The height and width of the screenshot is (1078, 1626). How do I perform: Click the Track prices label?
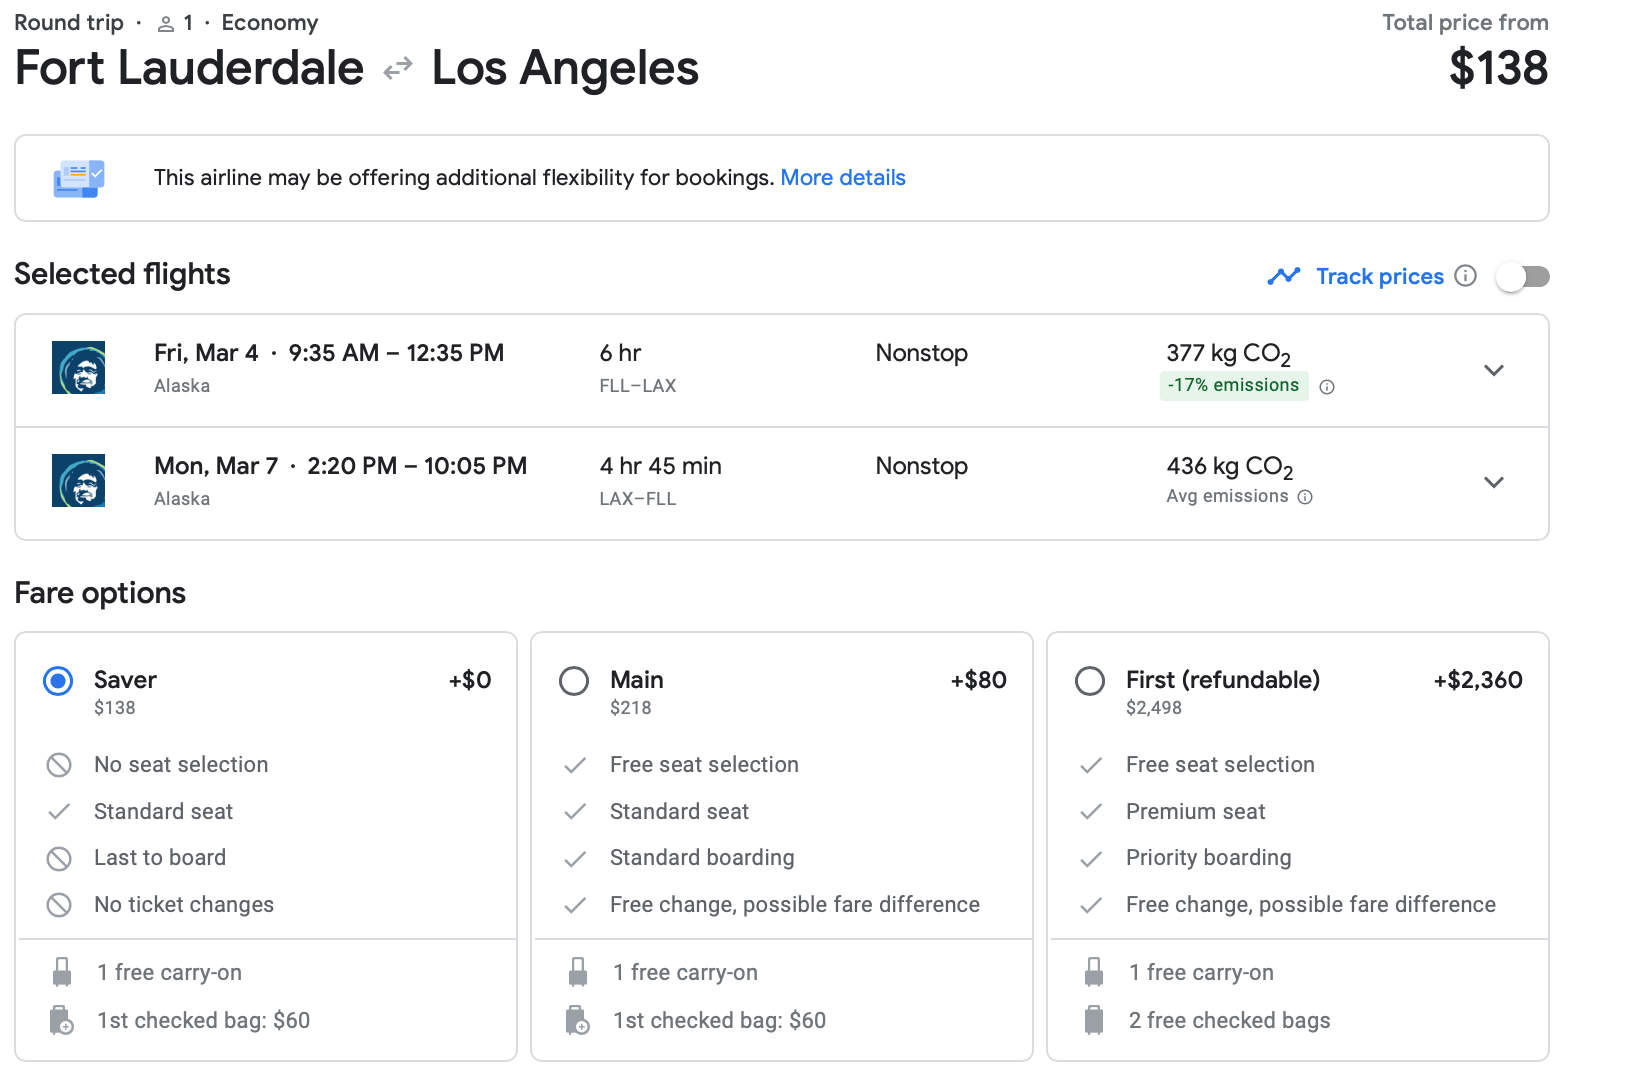click(x=1379, y=276)
